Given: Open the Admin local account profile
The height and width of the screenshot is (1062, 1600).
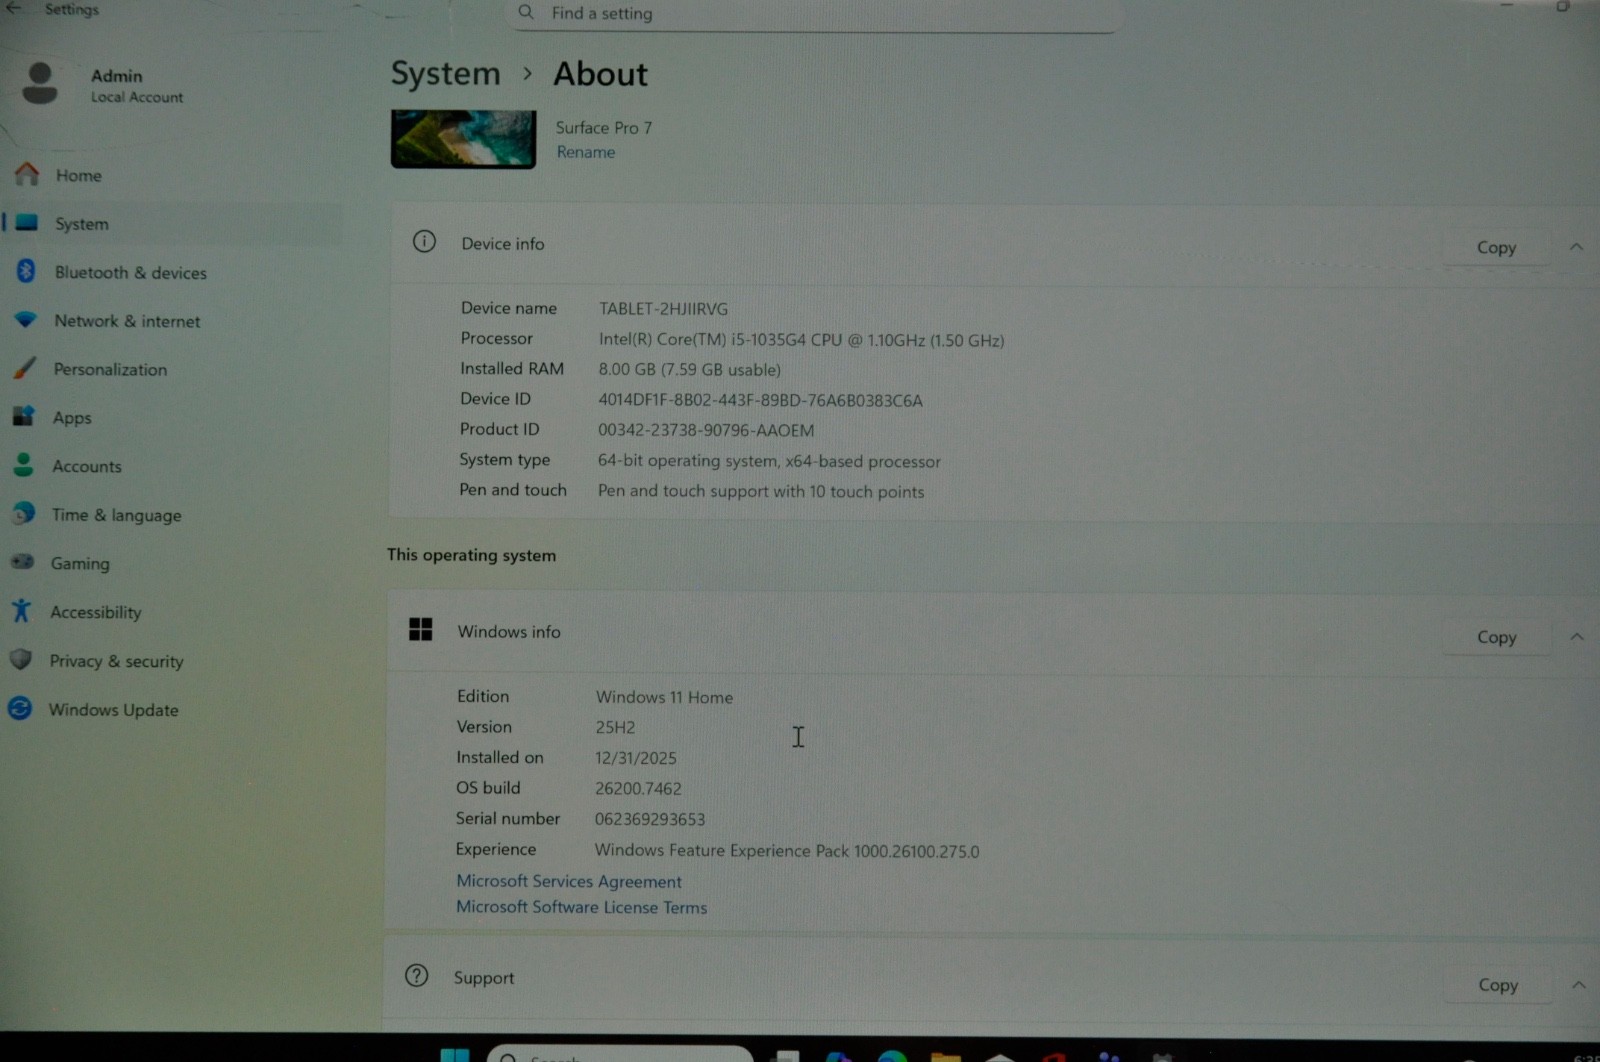Looking at the screenshot, I should pos(102,85).
